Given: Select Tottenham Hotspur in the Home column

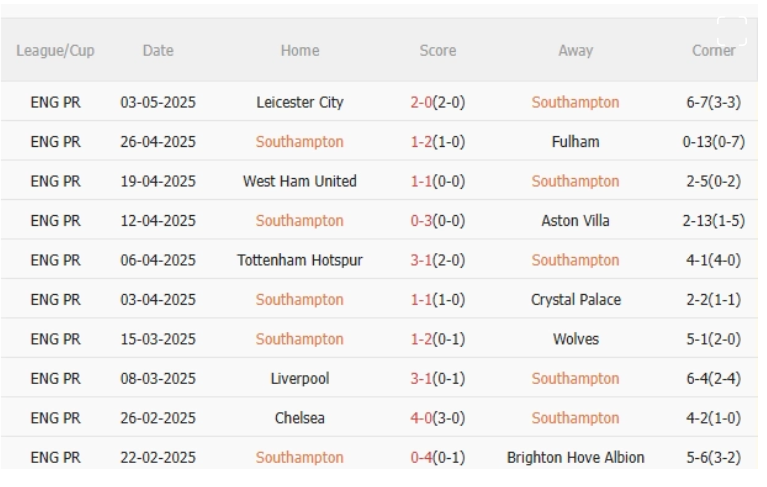Looking at the screenshot, I should [x=300, y=260].
